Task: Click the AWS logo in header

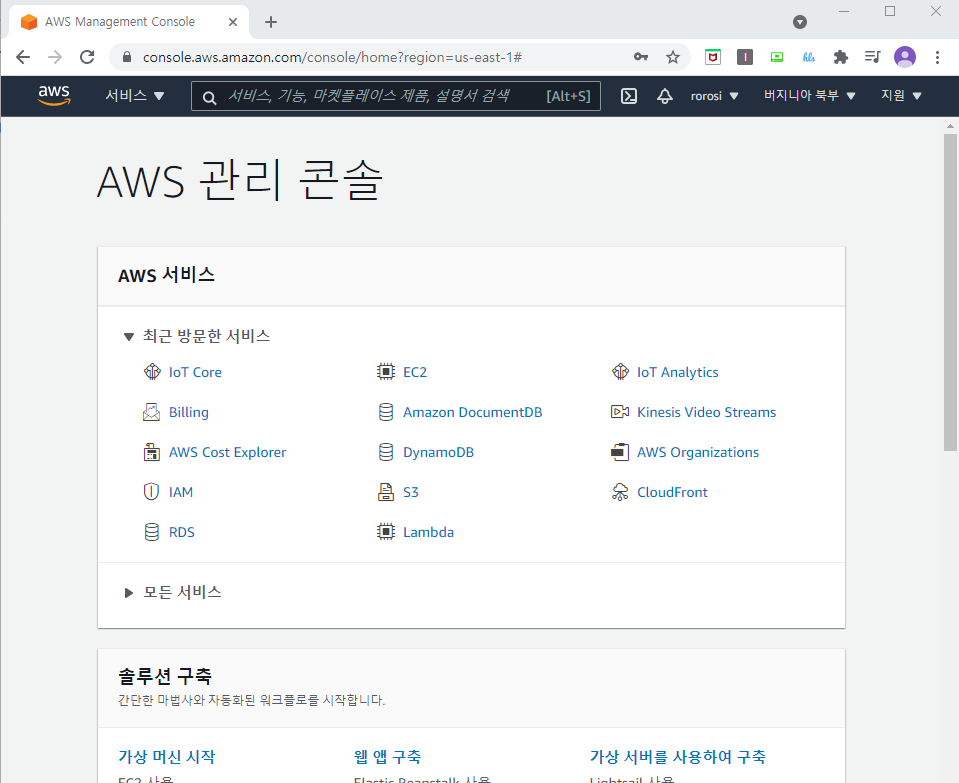Action: click(x=54, y=95)
